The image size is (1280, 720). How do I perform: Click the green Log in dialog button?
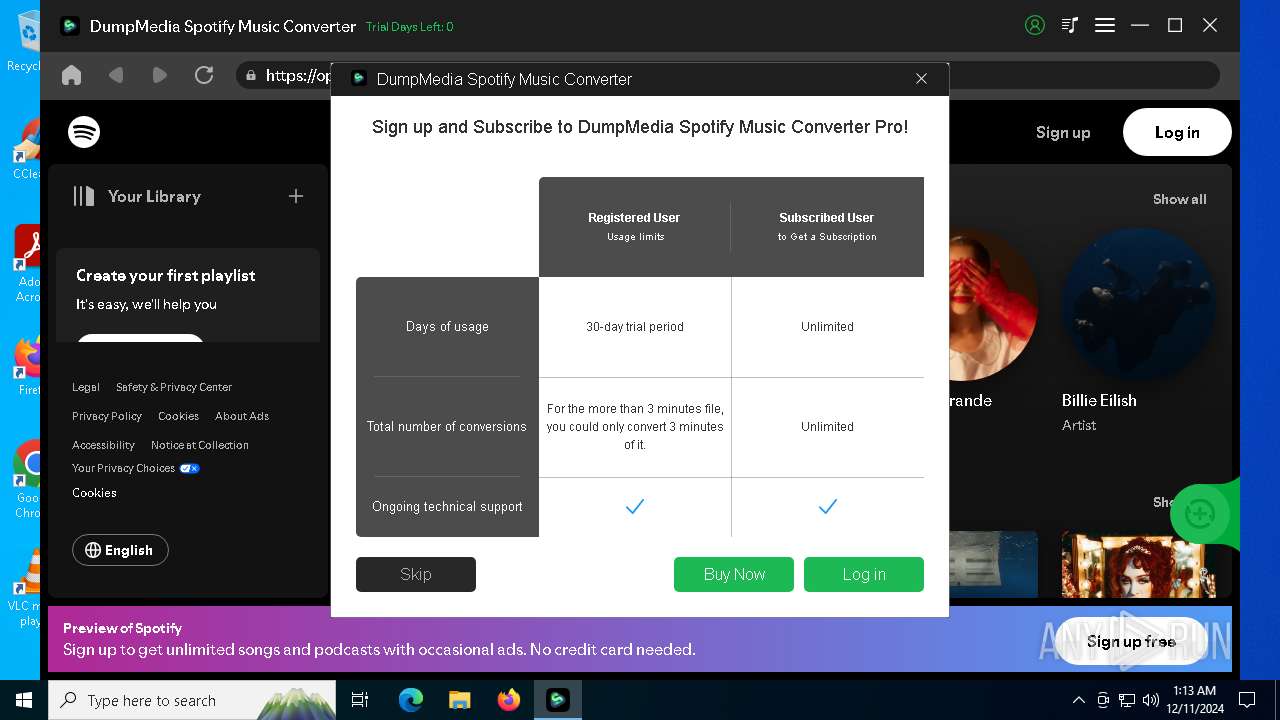pos(864,574)
